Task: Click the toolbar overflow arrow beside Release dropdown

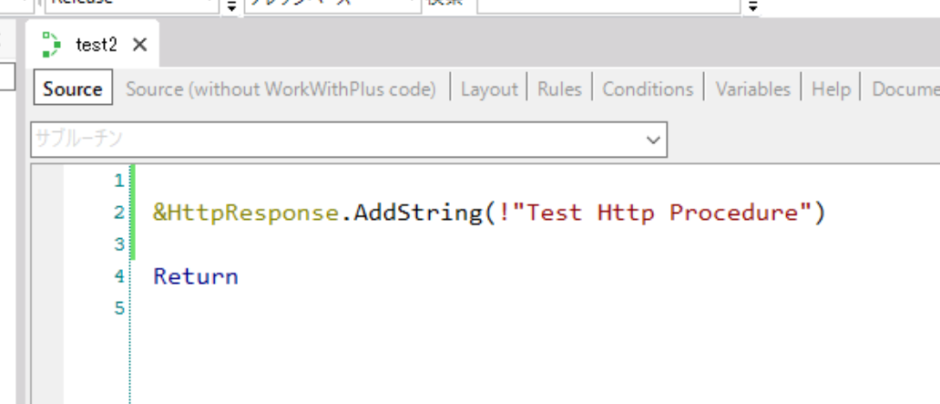Action: [x=232, y=6]
